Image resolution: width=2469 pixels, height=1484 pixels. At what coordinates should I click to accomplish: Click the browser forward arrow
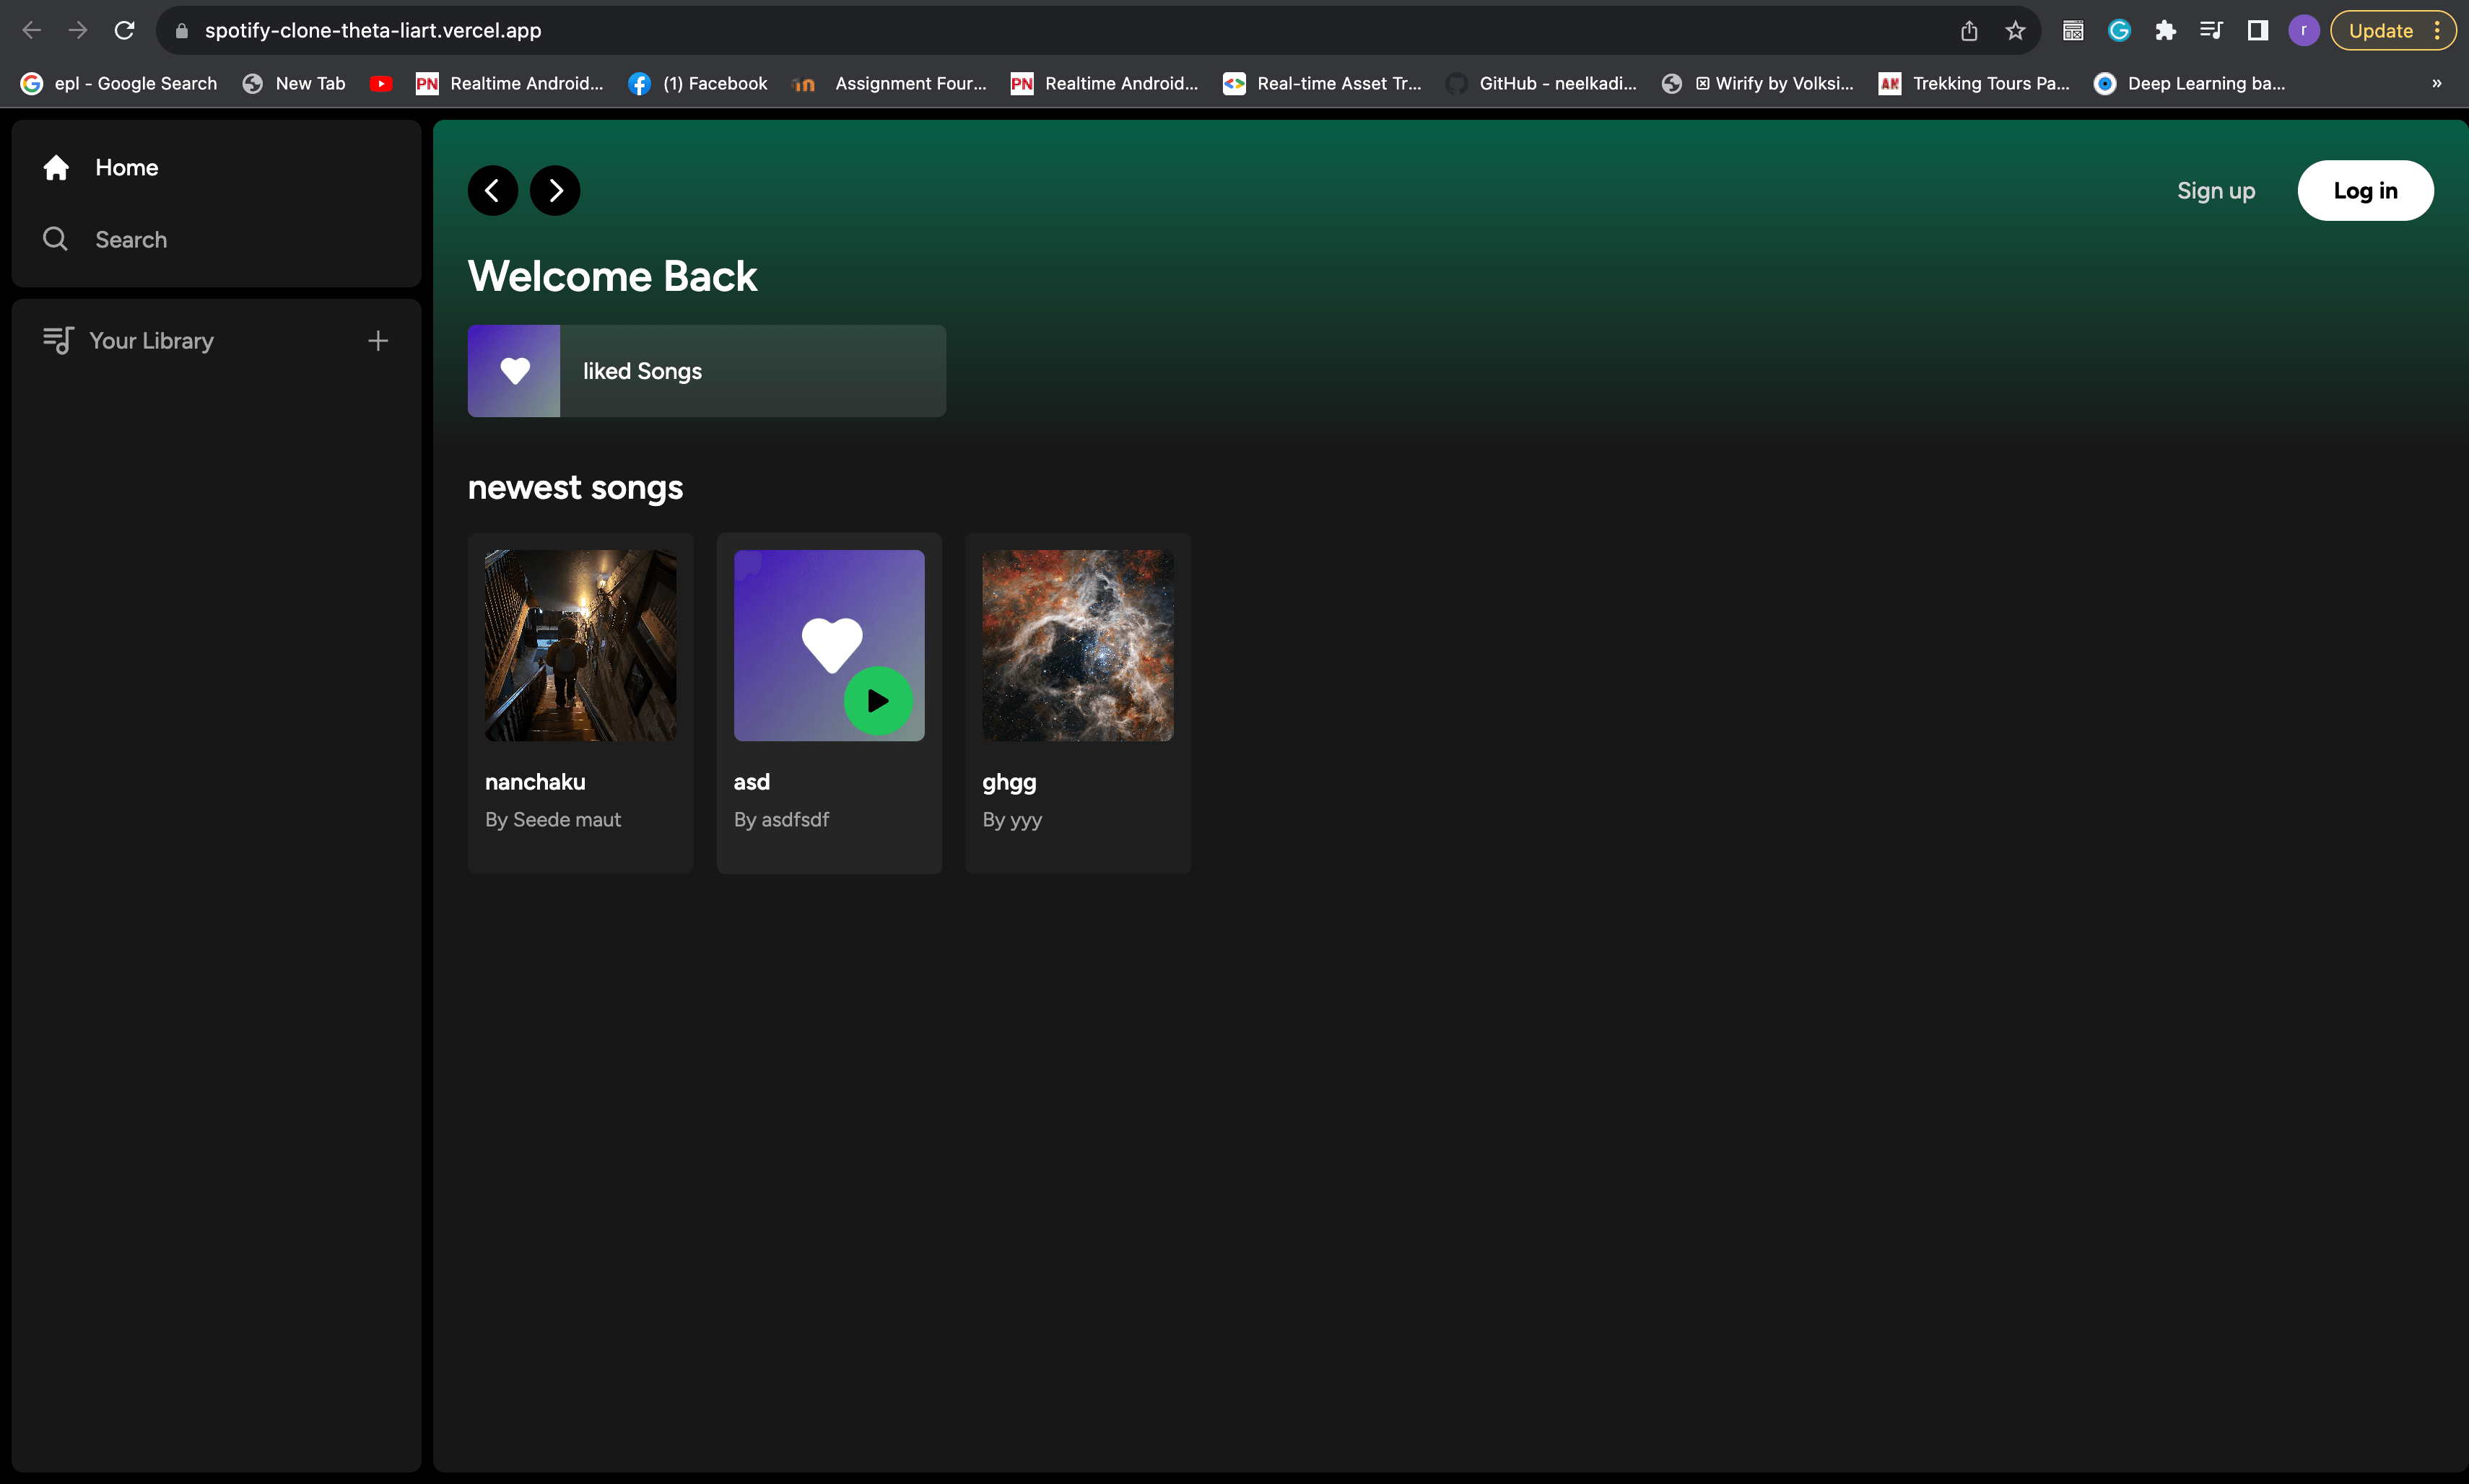point(78,30)
